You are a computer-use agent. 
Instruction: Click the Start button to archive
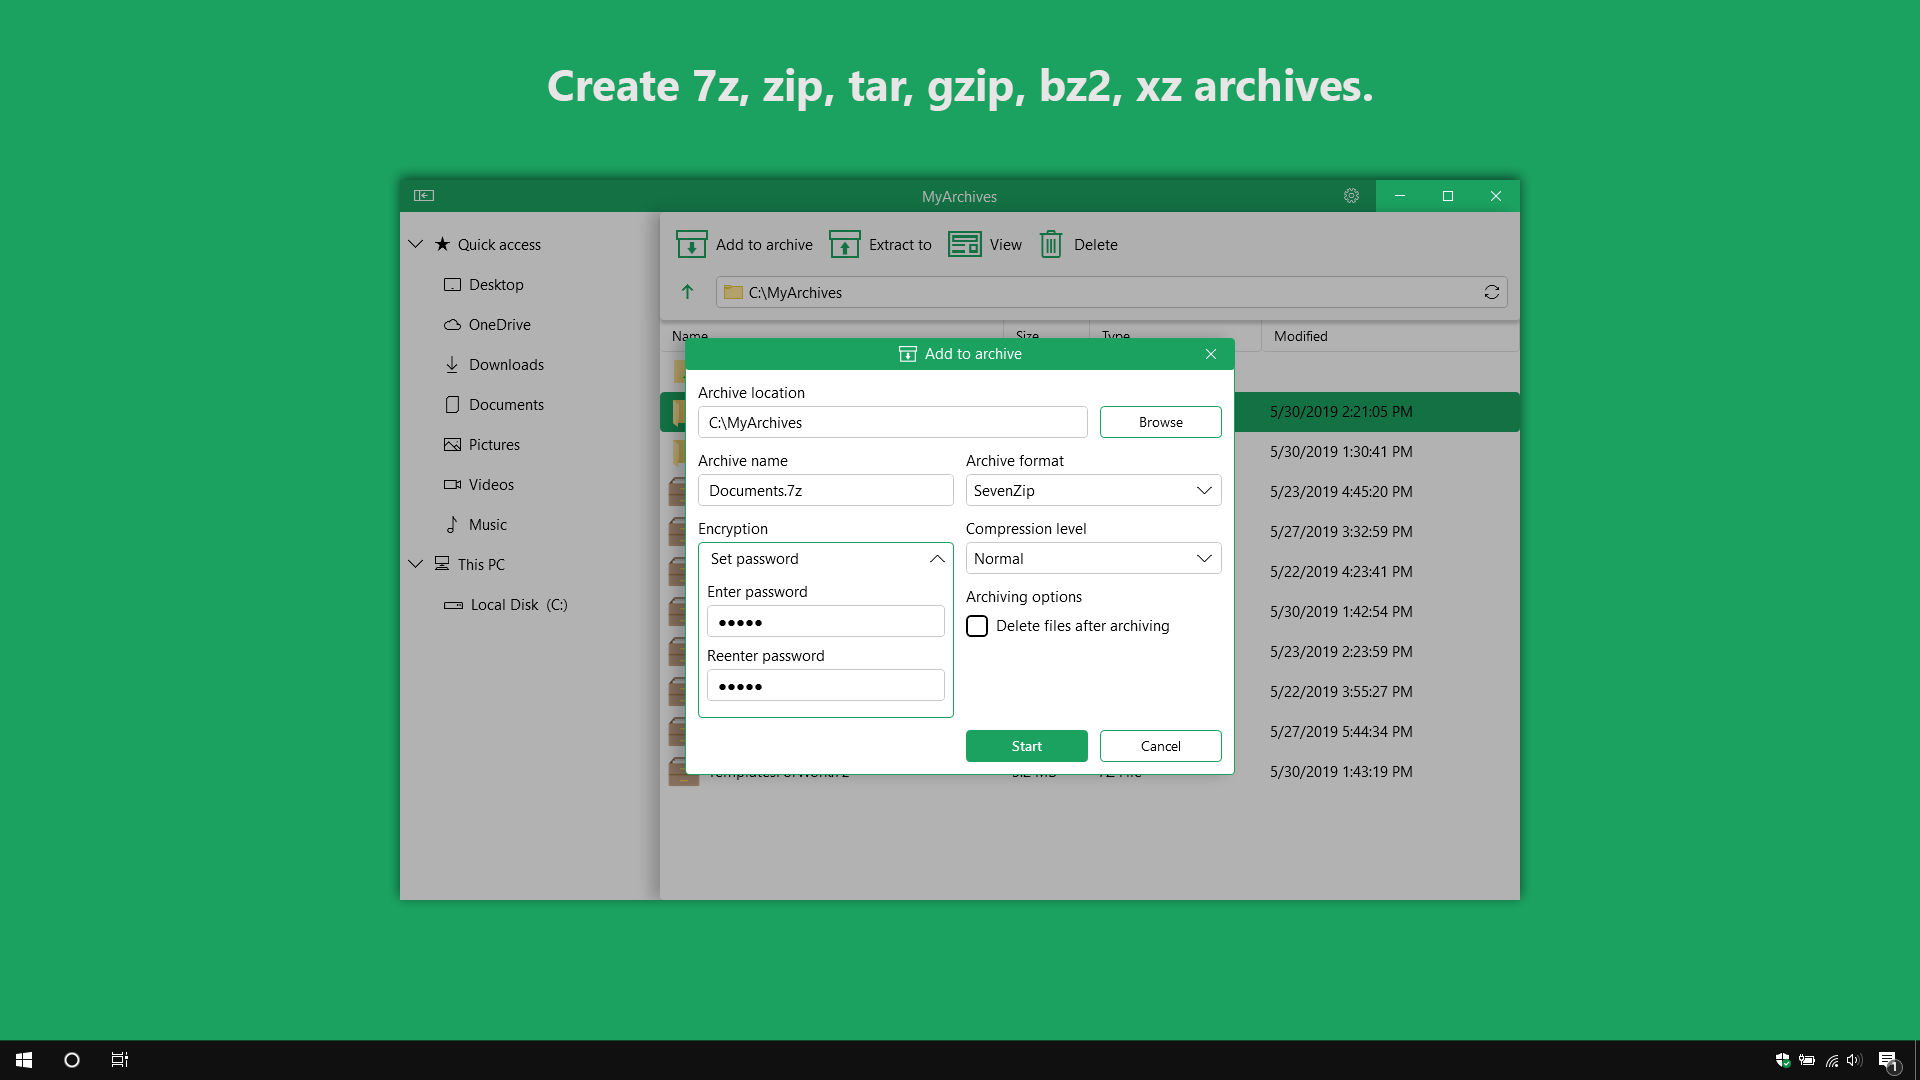click(1026, 745)
